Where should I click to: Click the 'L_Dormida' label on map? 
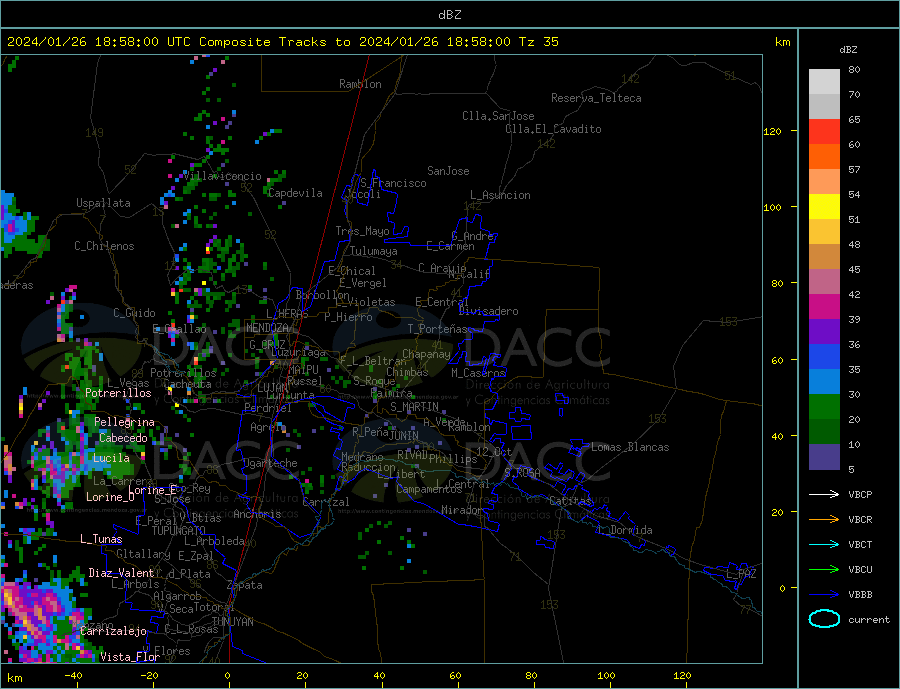[626, 530]
